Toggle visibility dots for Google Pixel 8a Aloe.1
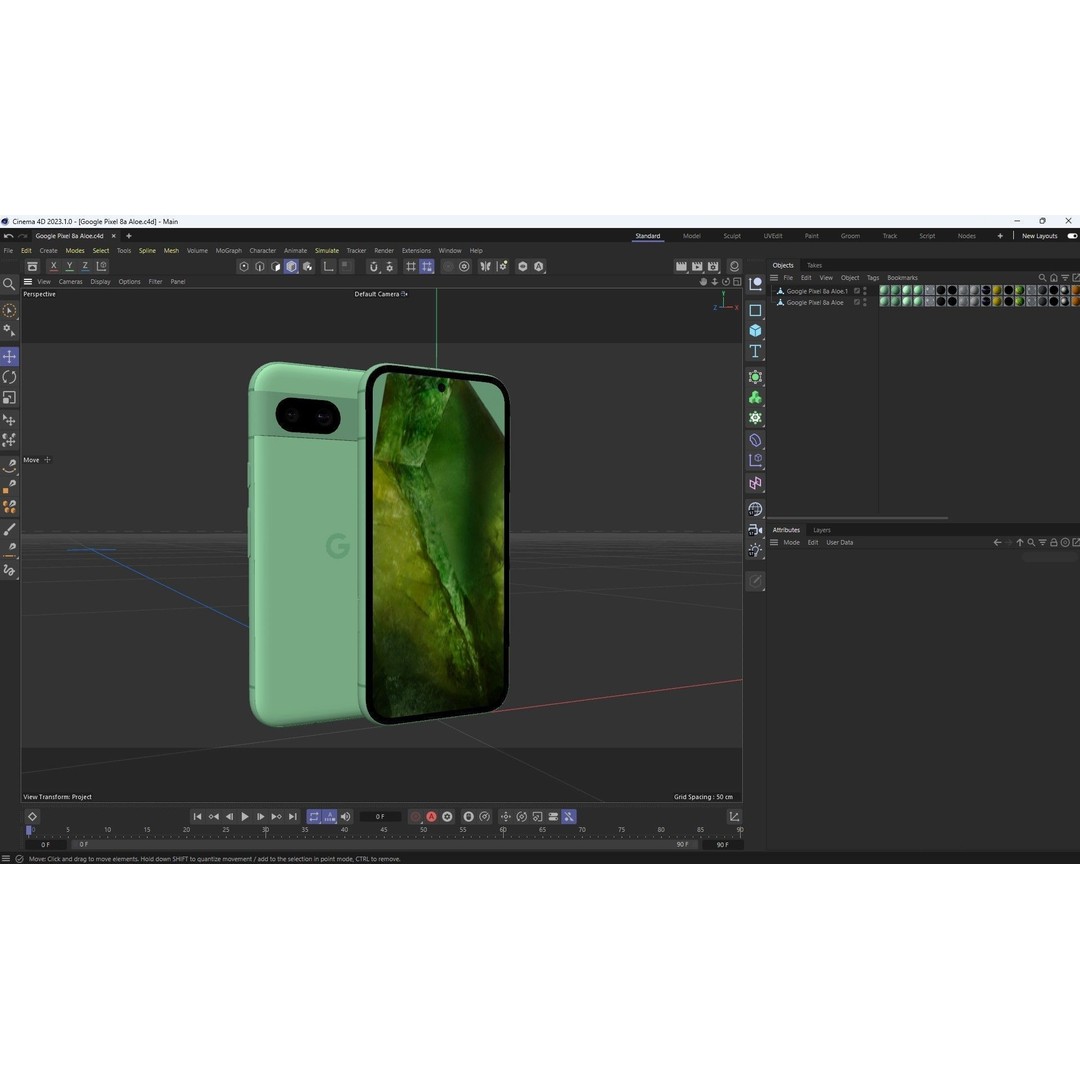 click(x=865, y=291)
